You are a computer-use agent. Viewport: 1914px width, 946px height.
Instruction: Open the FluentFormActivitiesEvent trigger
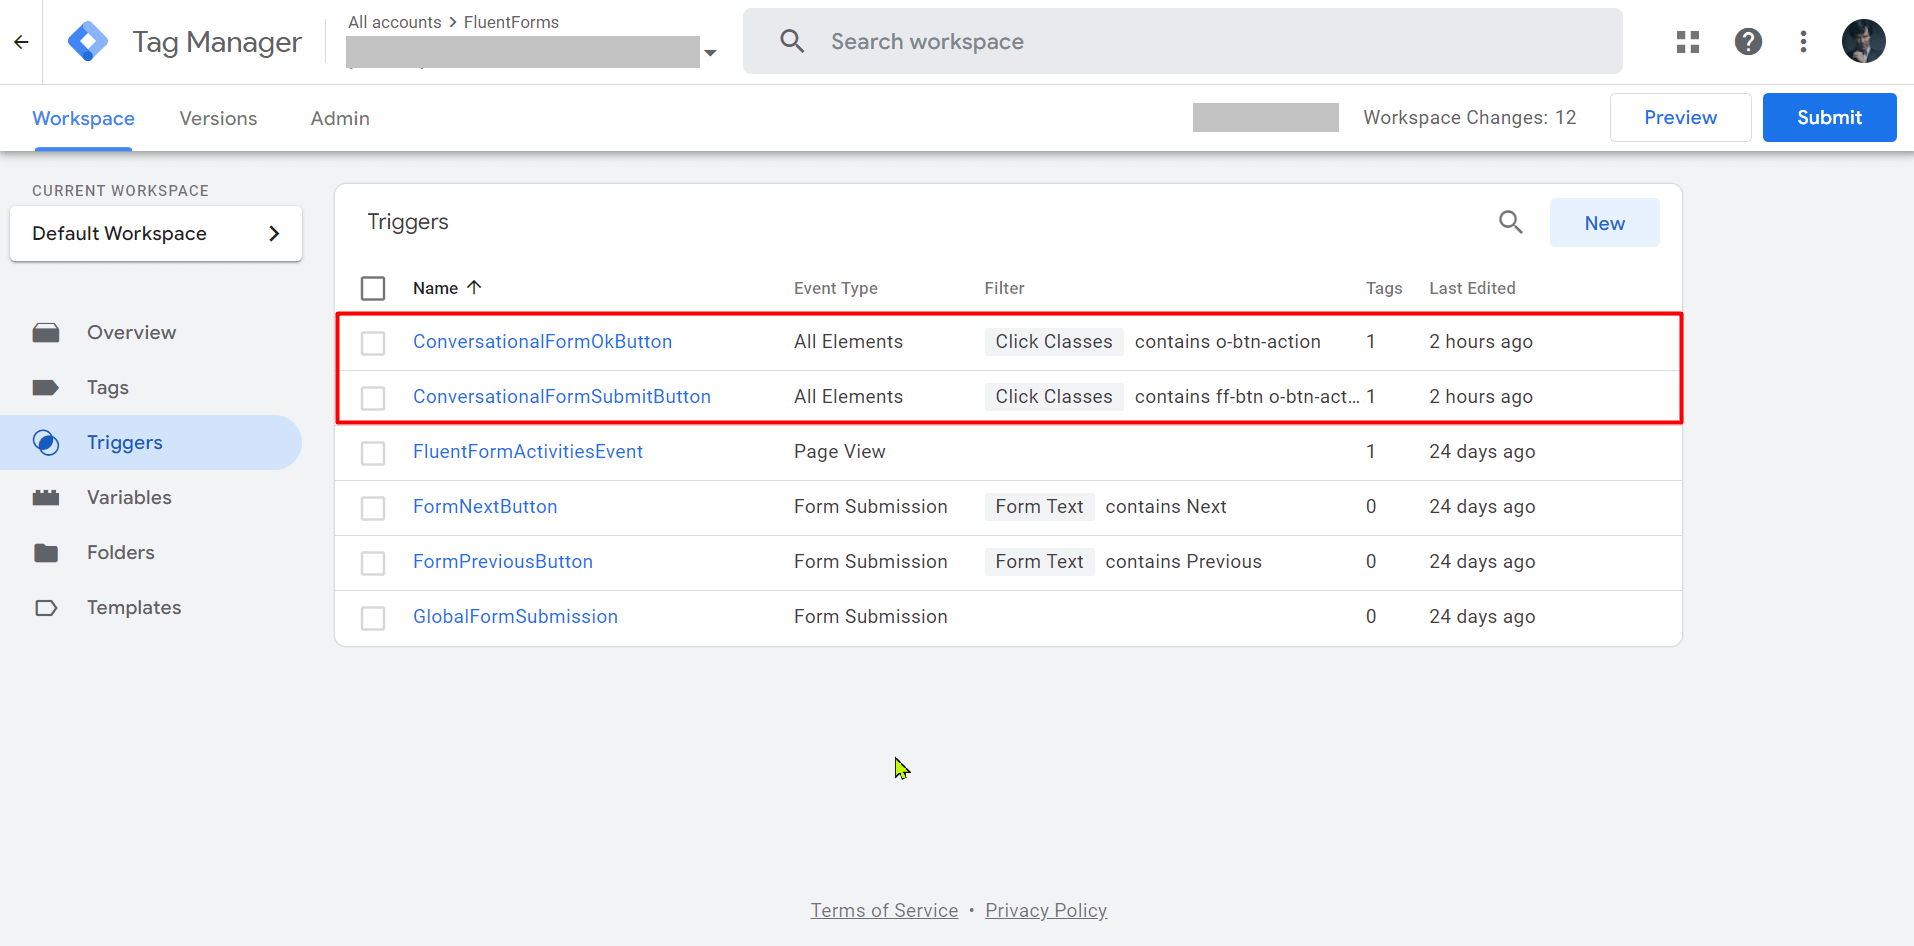528,451
